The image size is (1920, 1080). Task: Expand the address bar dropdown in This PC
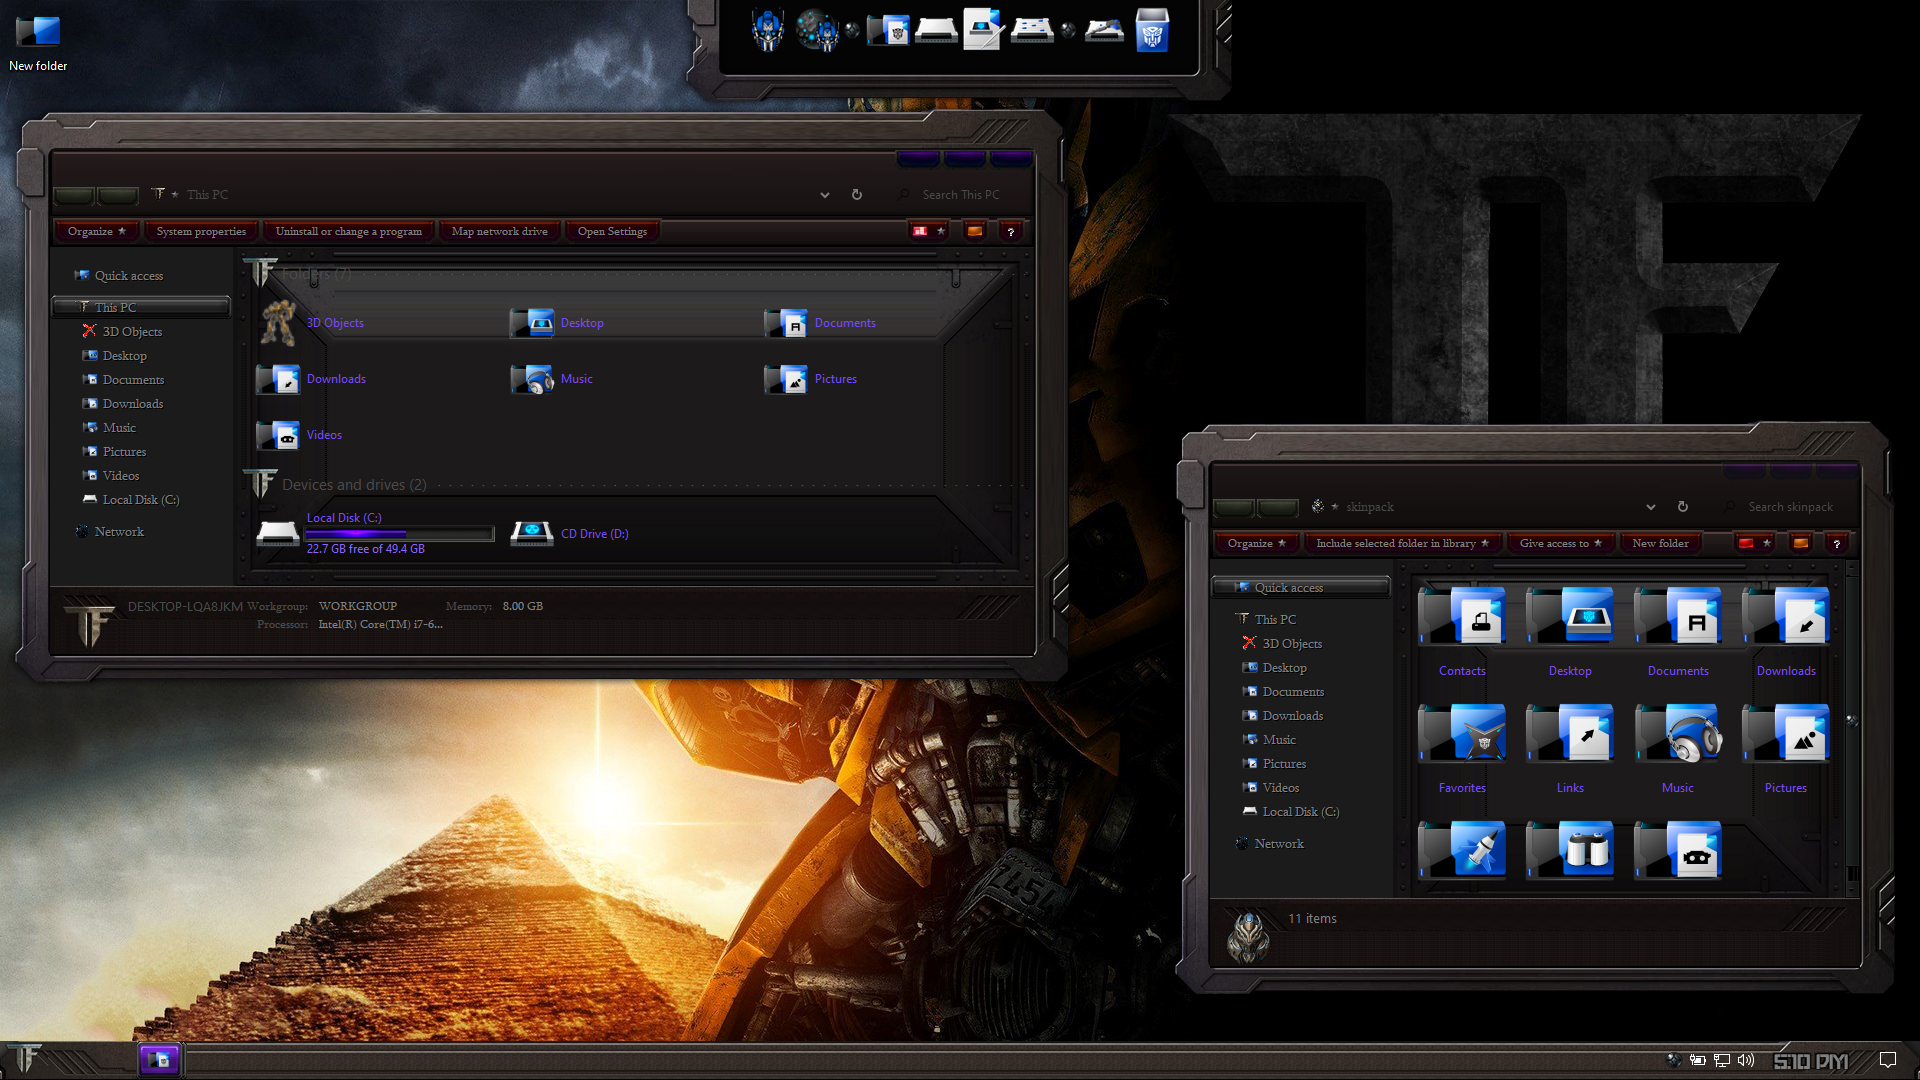825,195
